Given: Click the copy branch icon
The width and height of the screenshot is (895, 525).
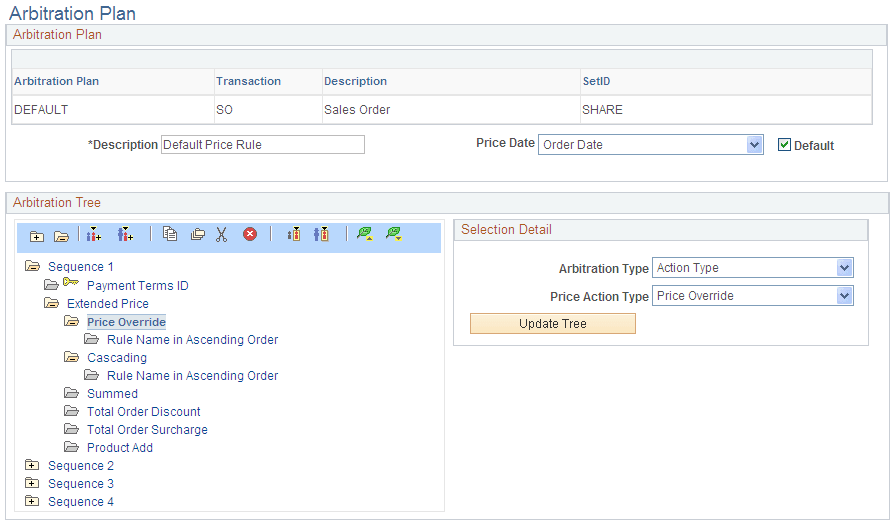Looking at the screenshot, I should 197,234.
